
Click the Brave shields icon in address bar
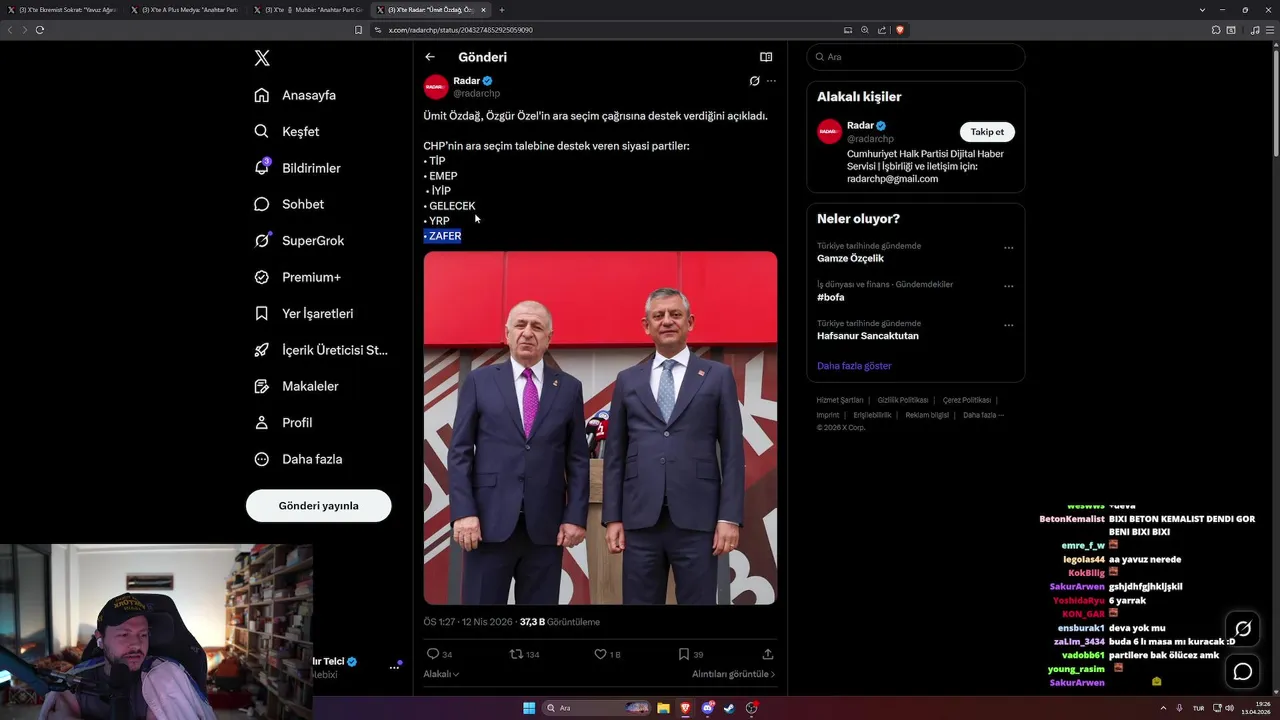pyautogui.click(x=900, y=30)
